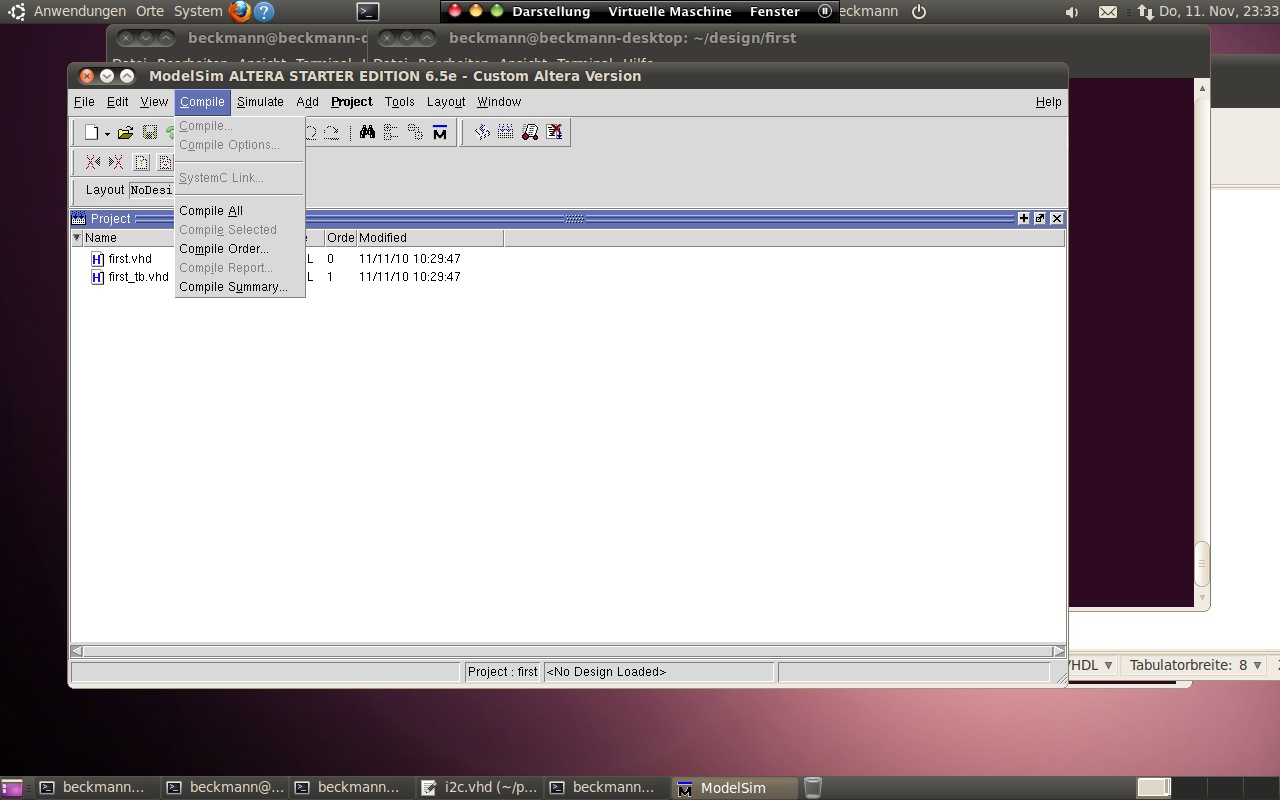Screen dimensions: 1280x800
Task: Click the mail envelope indicator icon
Action: [1108, 12]
